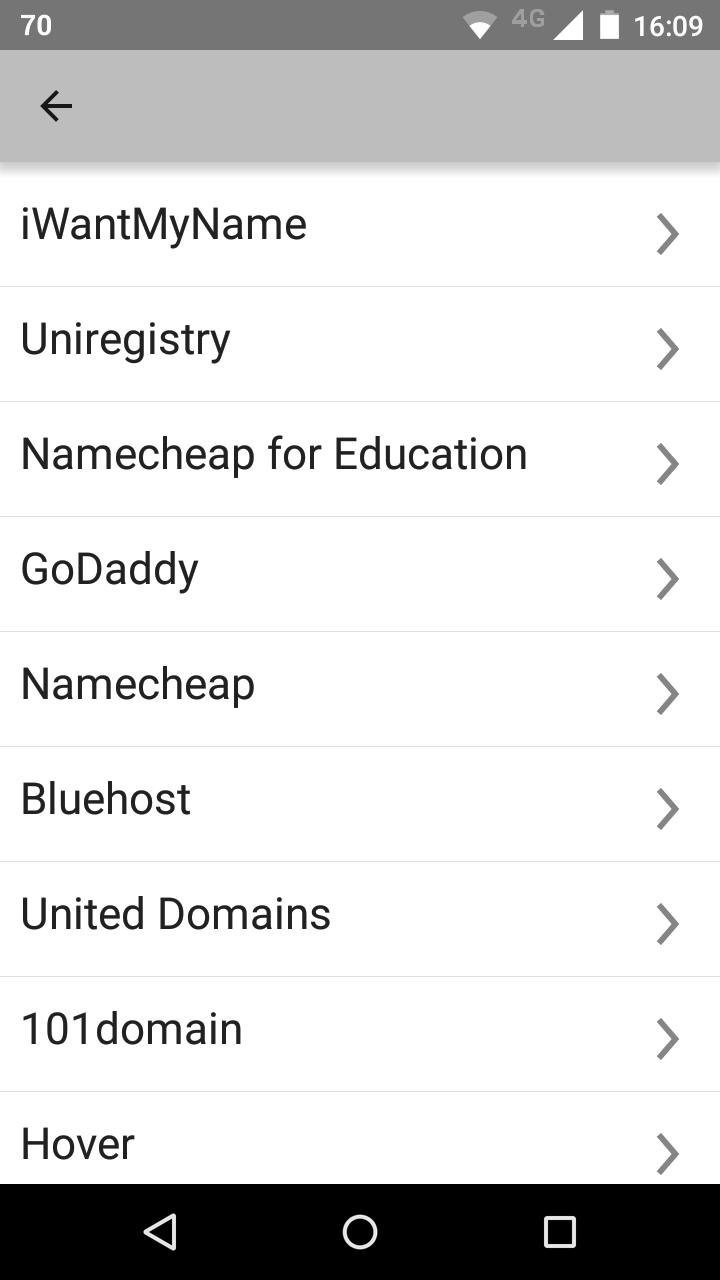Open the Hover registrar item

click(78, 1144)
